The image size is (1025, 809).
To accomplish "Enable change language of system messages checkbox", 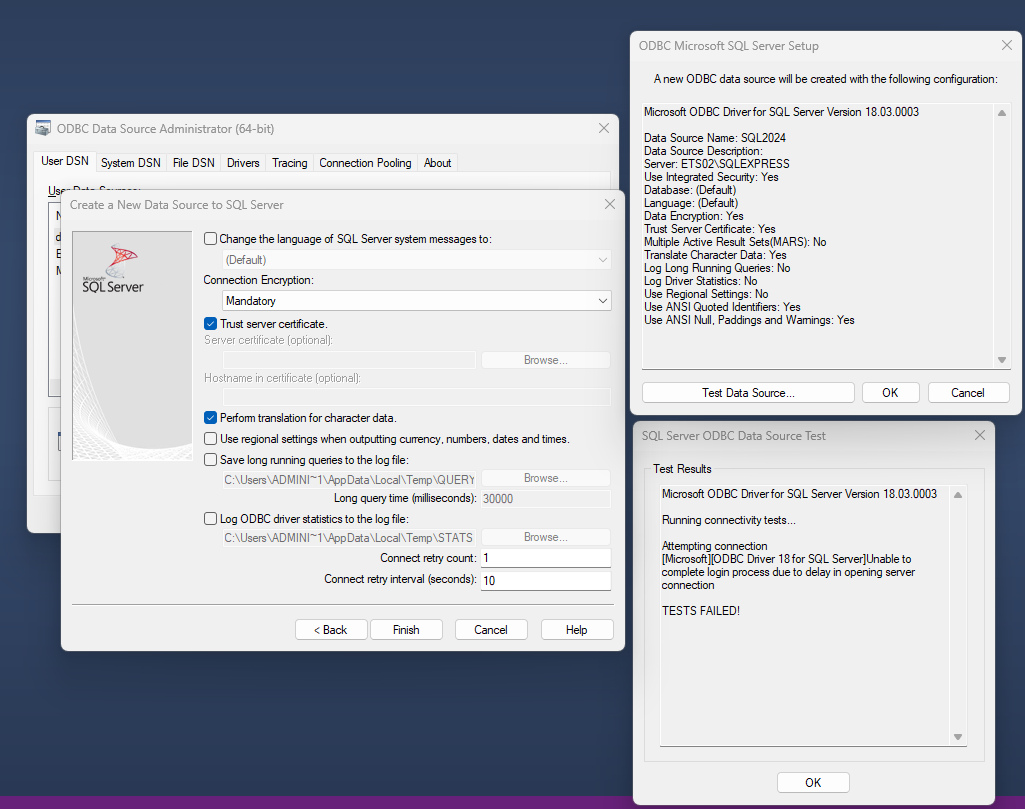I will pyautogui.click(x=210, y=239).
